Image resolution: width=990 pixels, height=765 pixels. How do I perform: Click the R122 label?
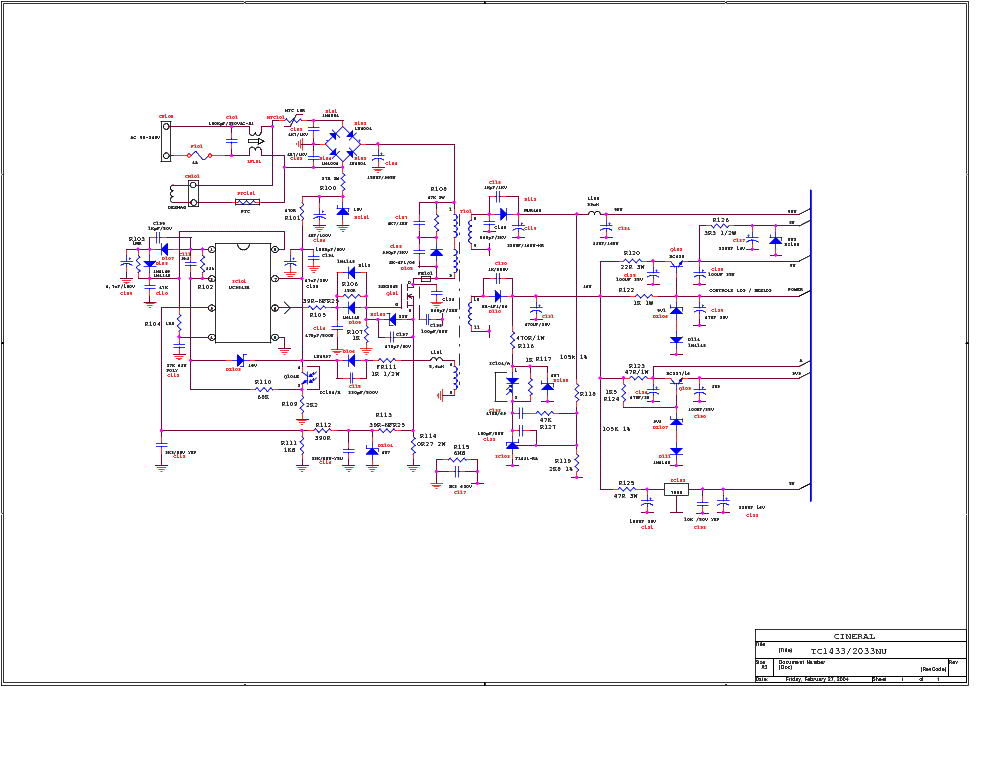626,290
